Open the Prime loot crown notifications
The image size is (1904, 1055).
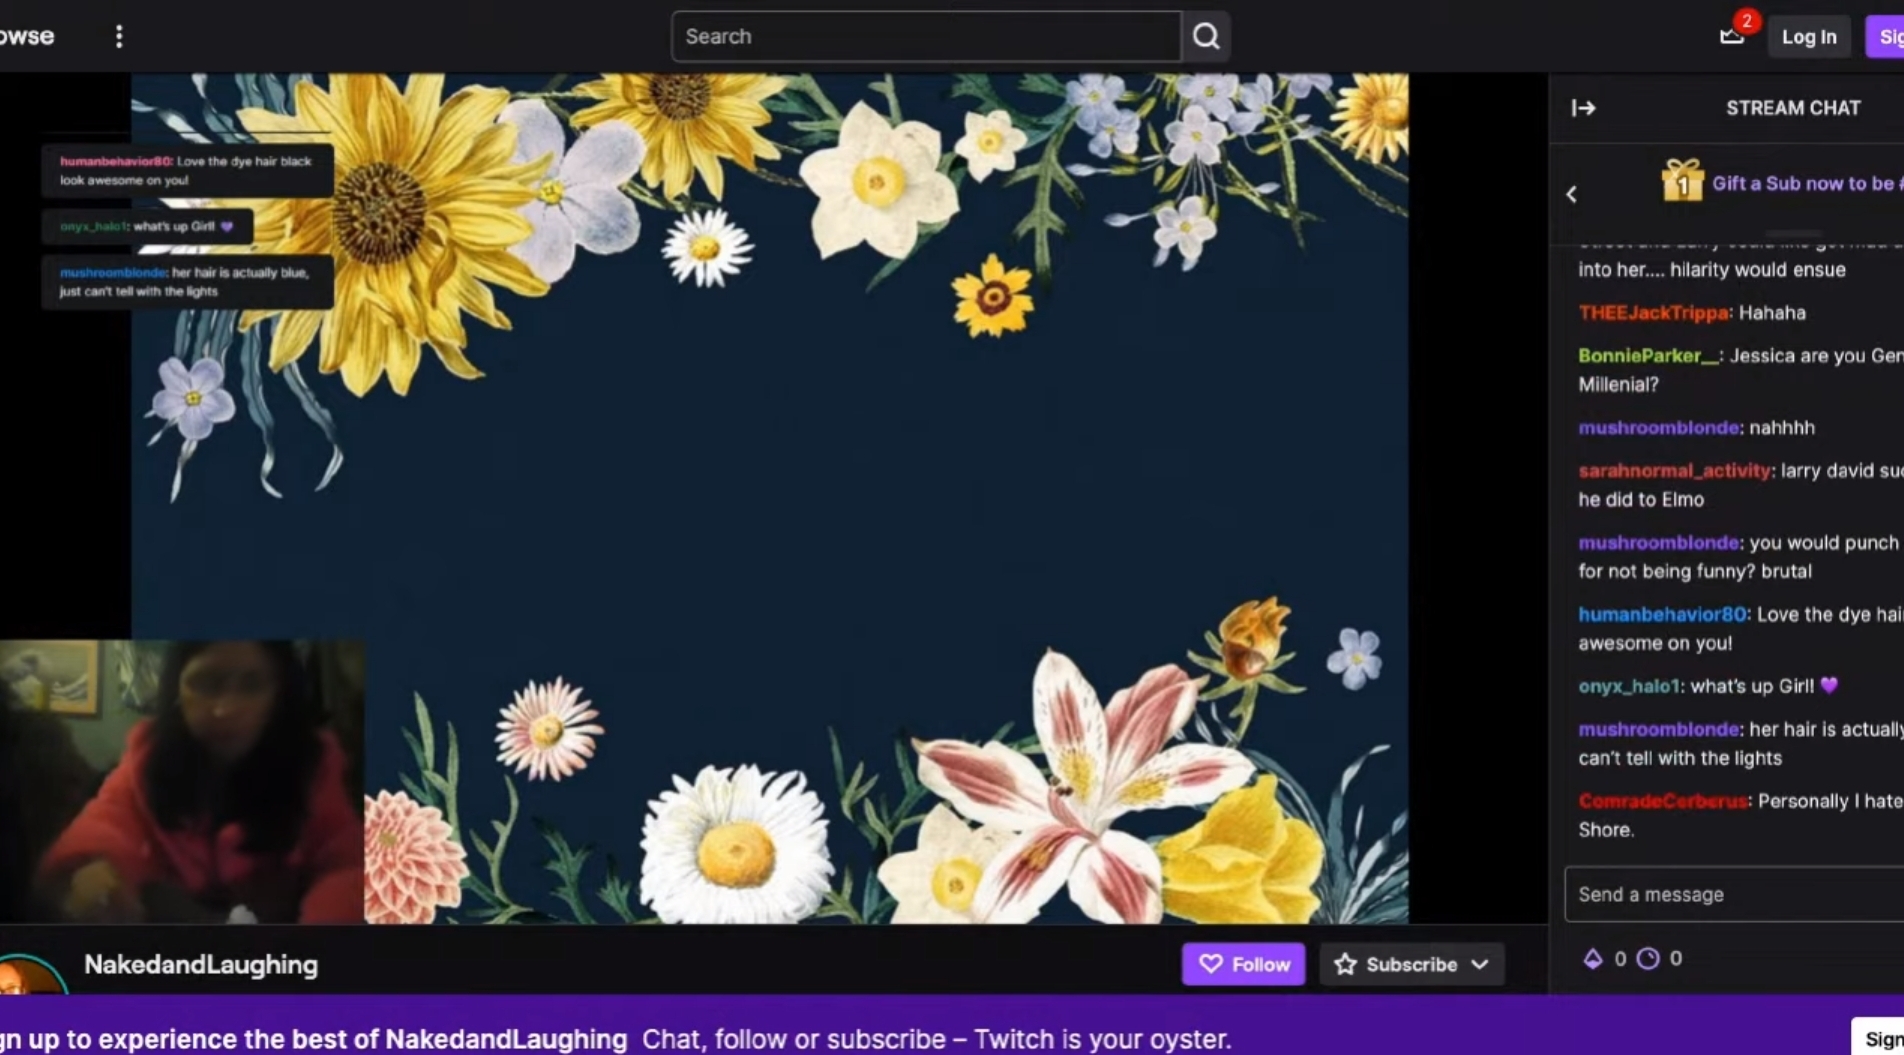[1732, 37]
